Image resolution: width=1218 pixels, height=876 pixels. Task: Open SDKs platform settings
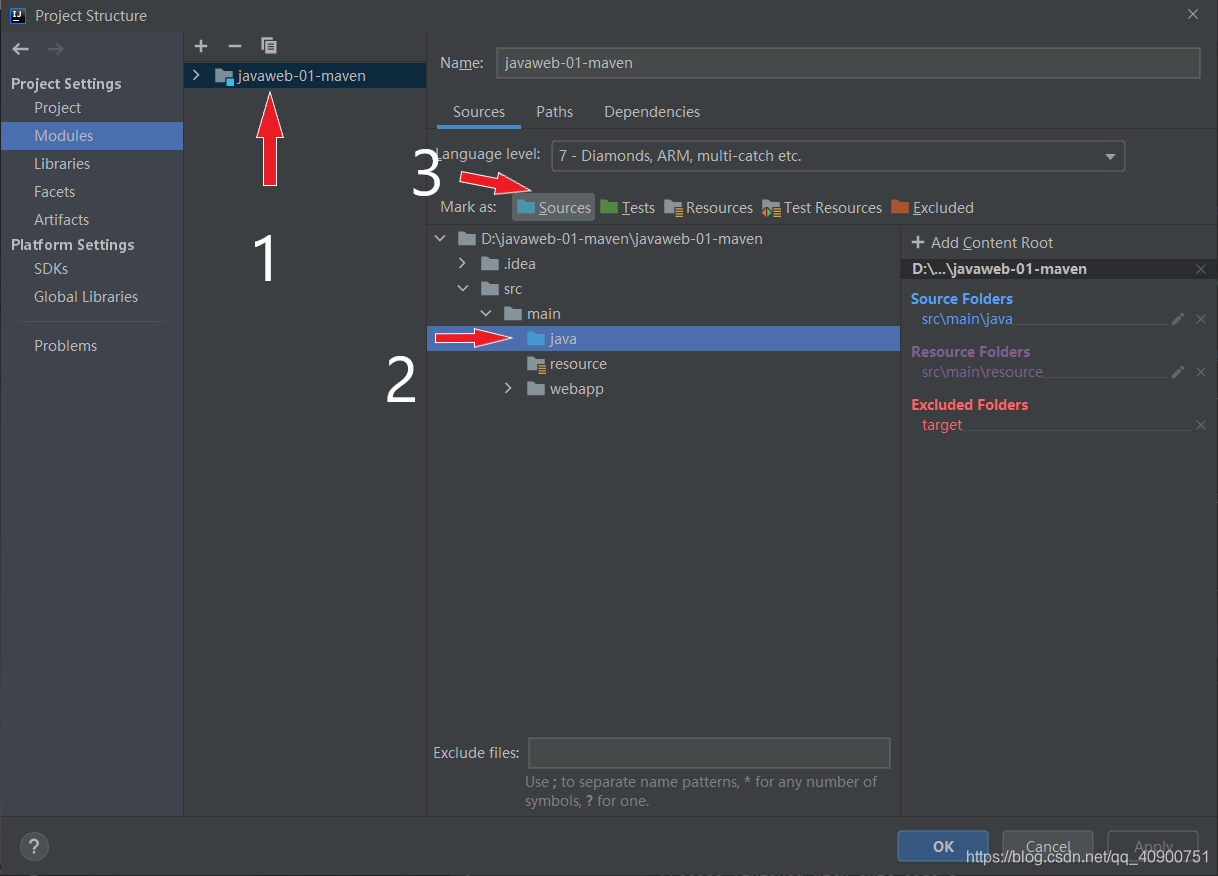click(51, 269)
